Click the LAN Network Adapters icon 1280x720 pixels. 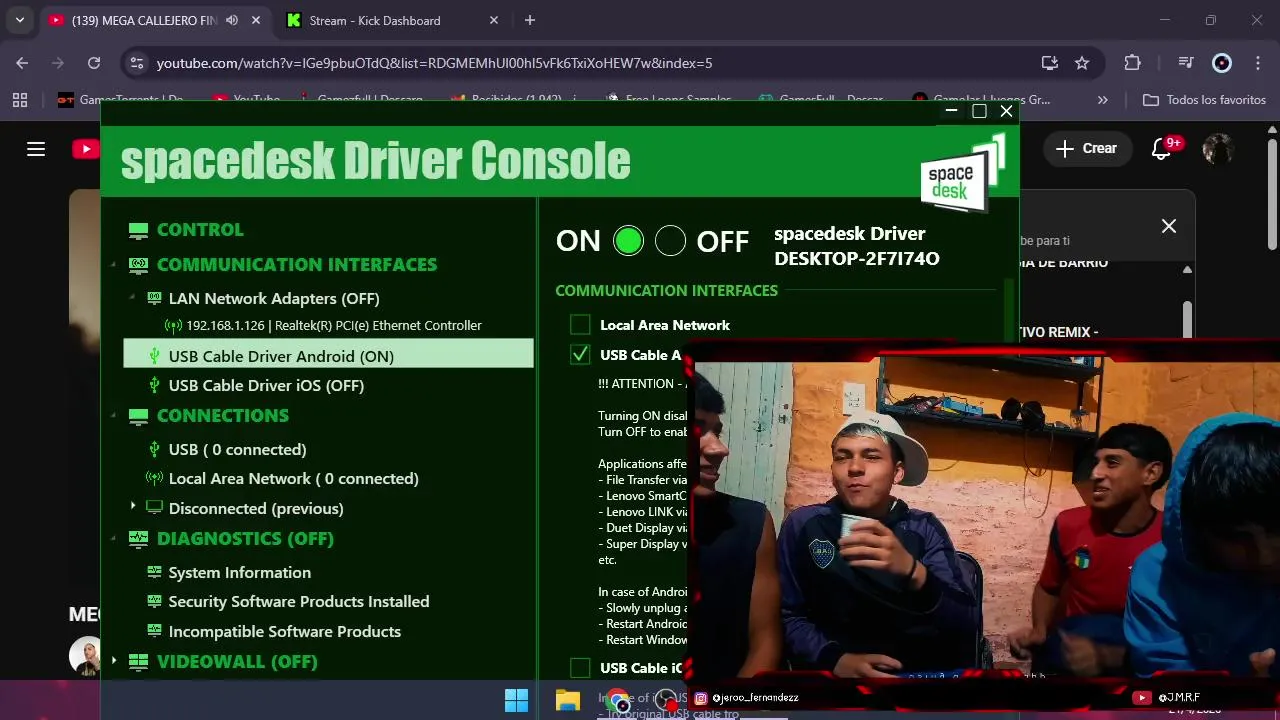pyautogui.click(x=154, y=298)
